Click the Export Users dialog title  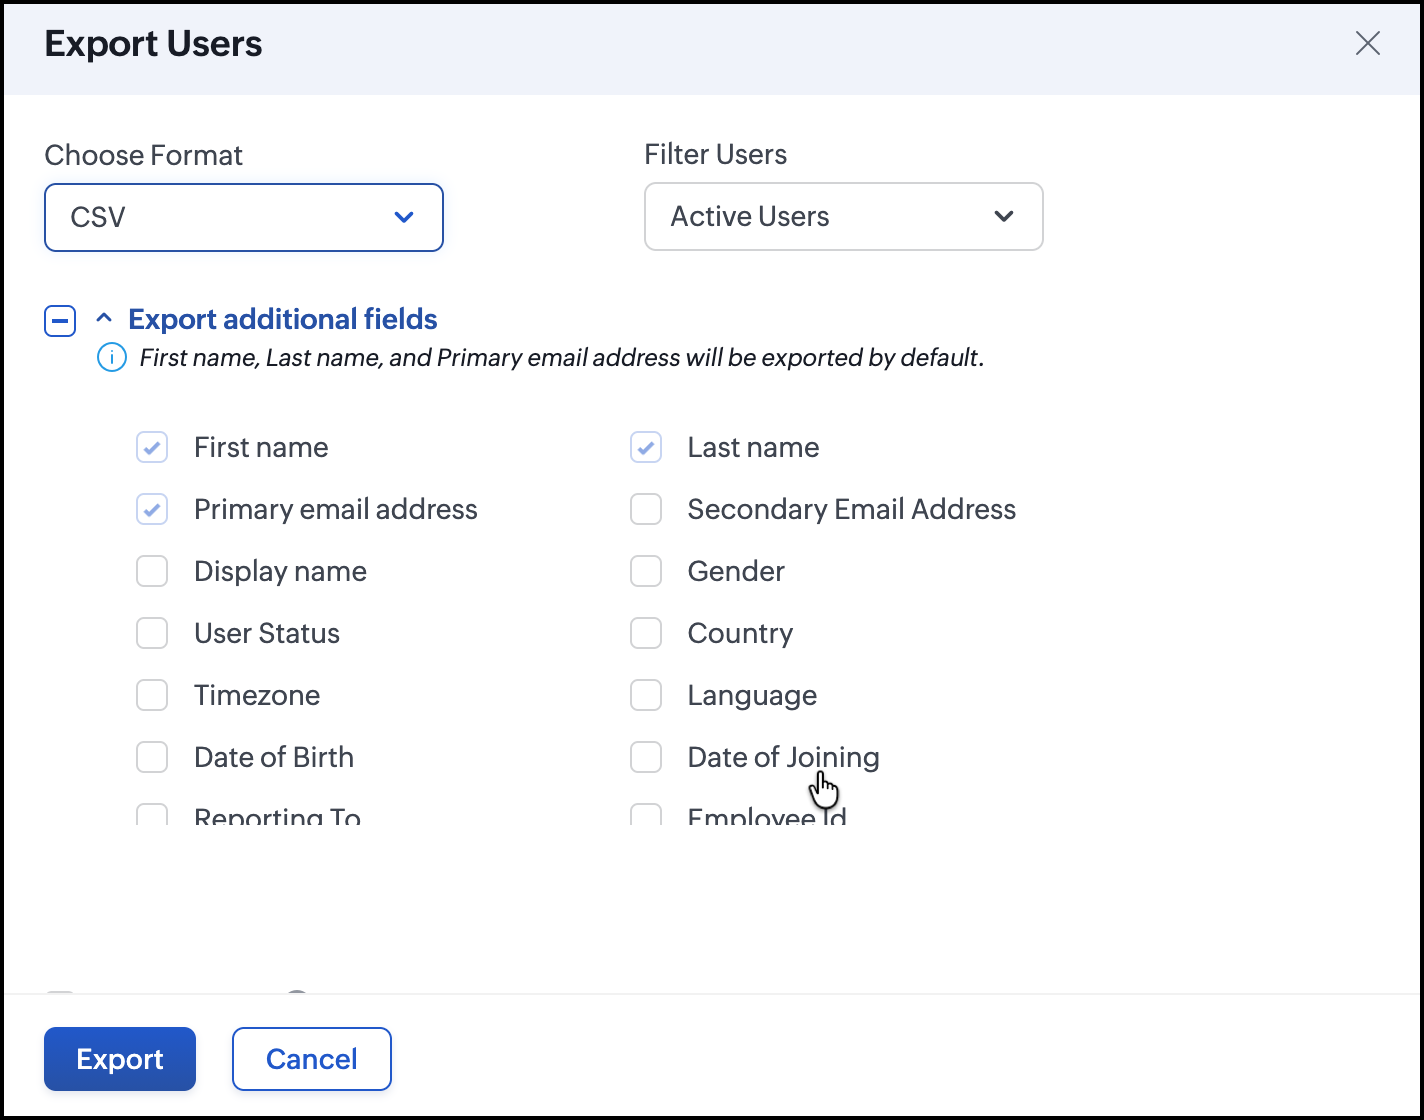point(154,44)
